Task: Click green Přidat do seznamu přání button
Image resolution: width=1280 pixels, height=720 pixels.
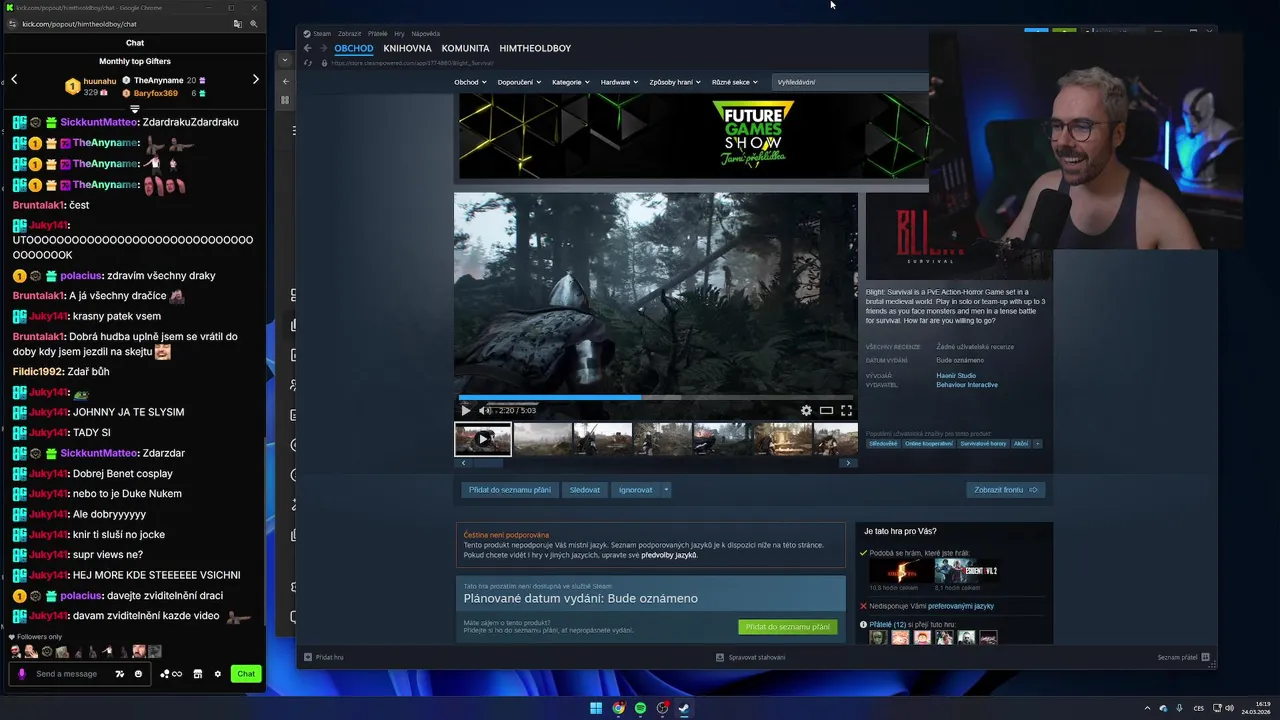Action: point(787,627)
